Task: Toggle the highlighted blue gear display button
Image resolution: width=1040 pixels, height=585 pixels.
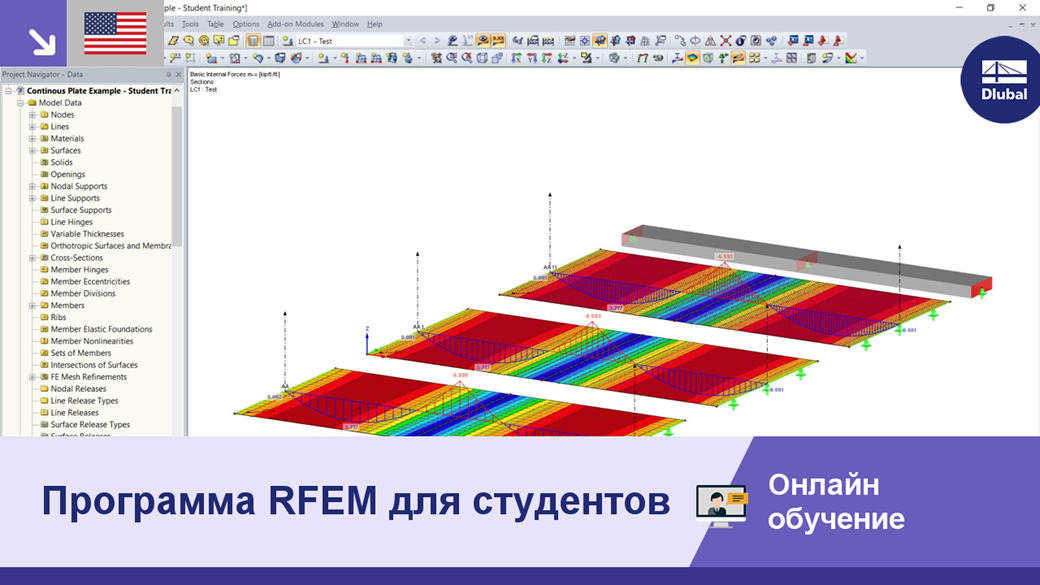Action: 600,41
